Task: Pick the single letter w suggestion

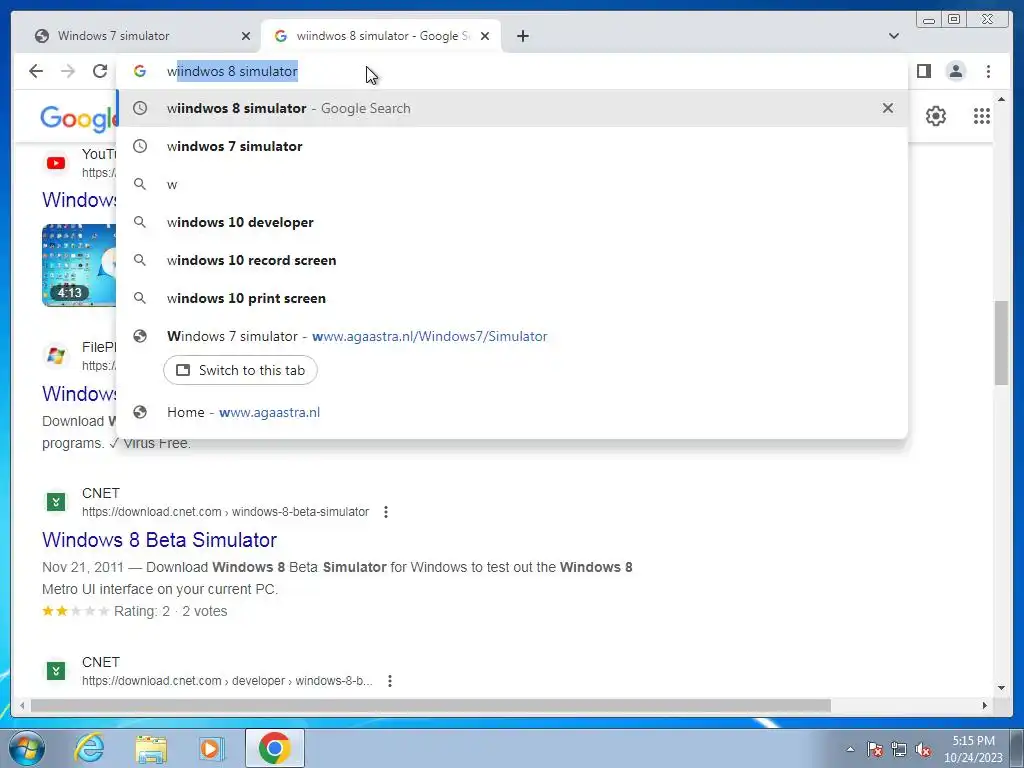Action: point(512,184)
